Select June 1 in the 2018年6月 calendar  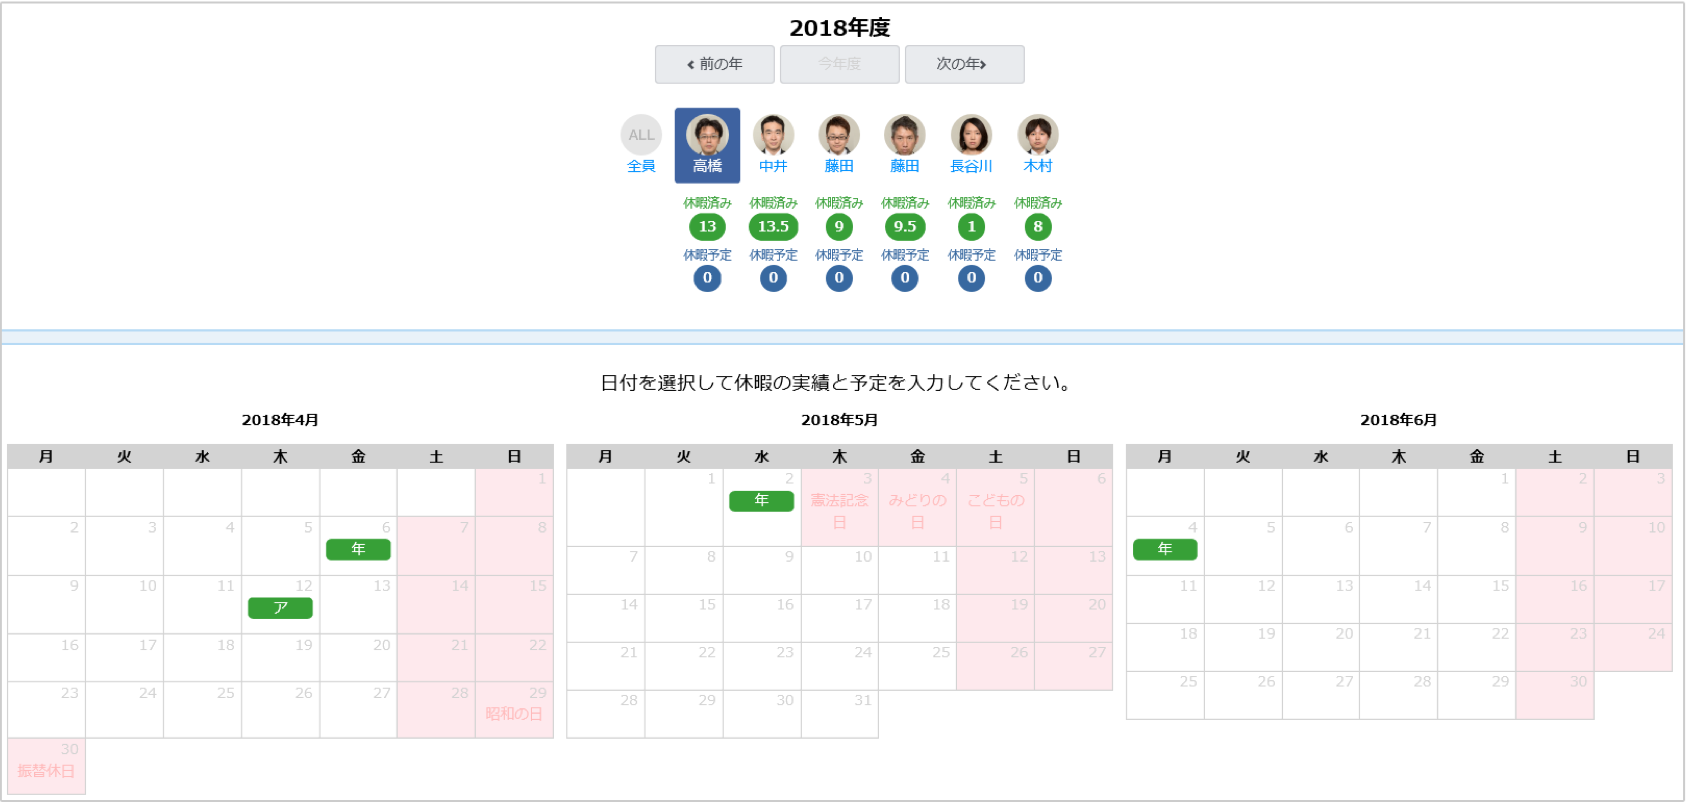pyautogui.click(x=1477, y=493)
